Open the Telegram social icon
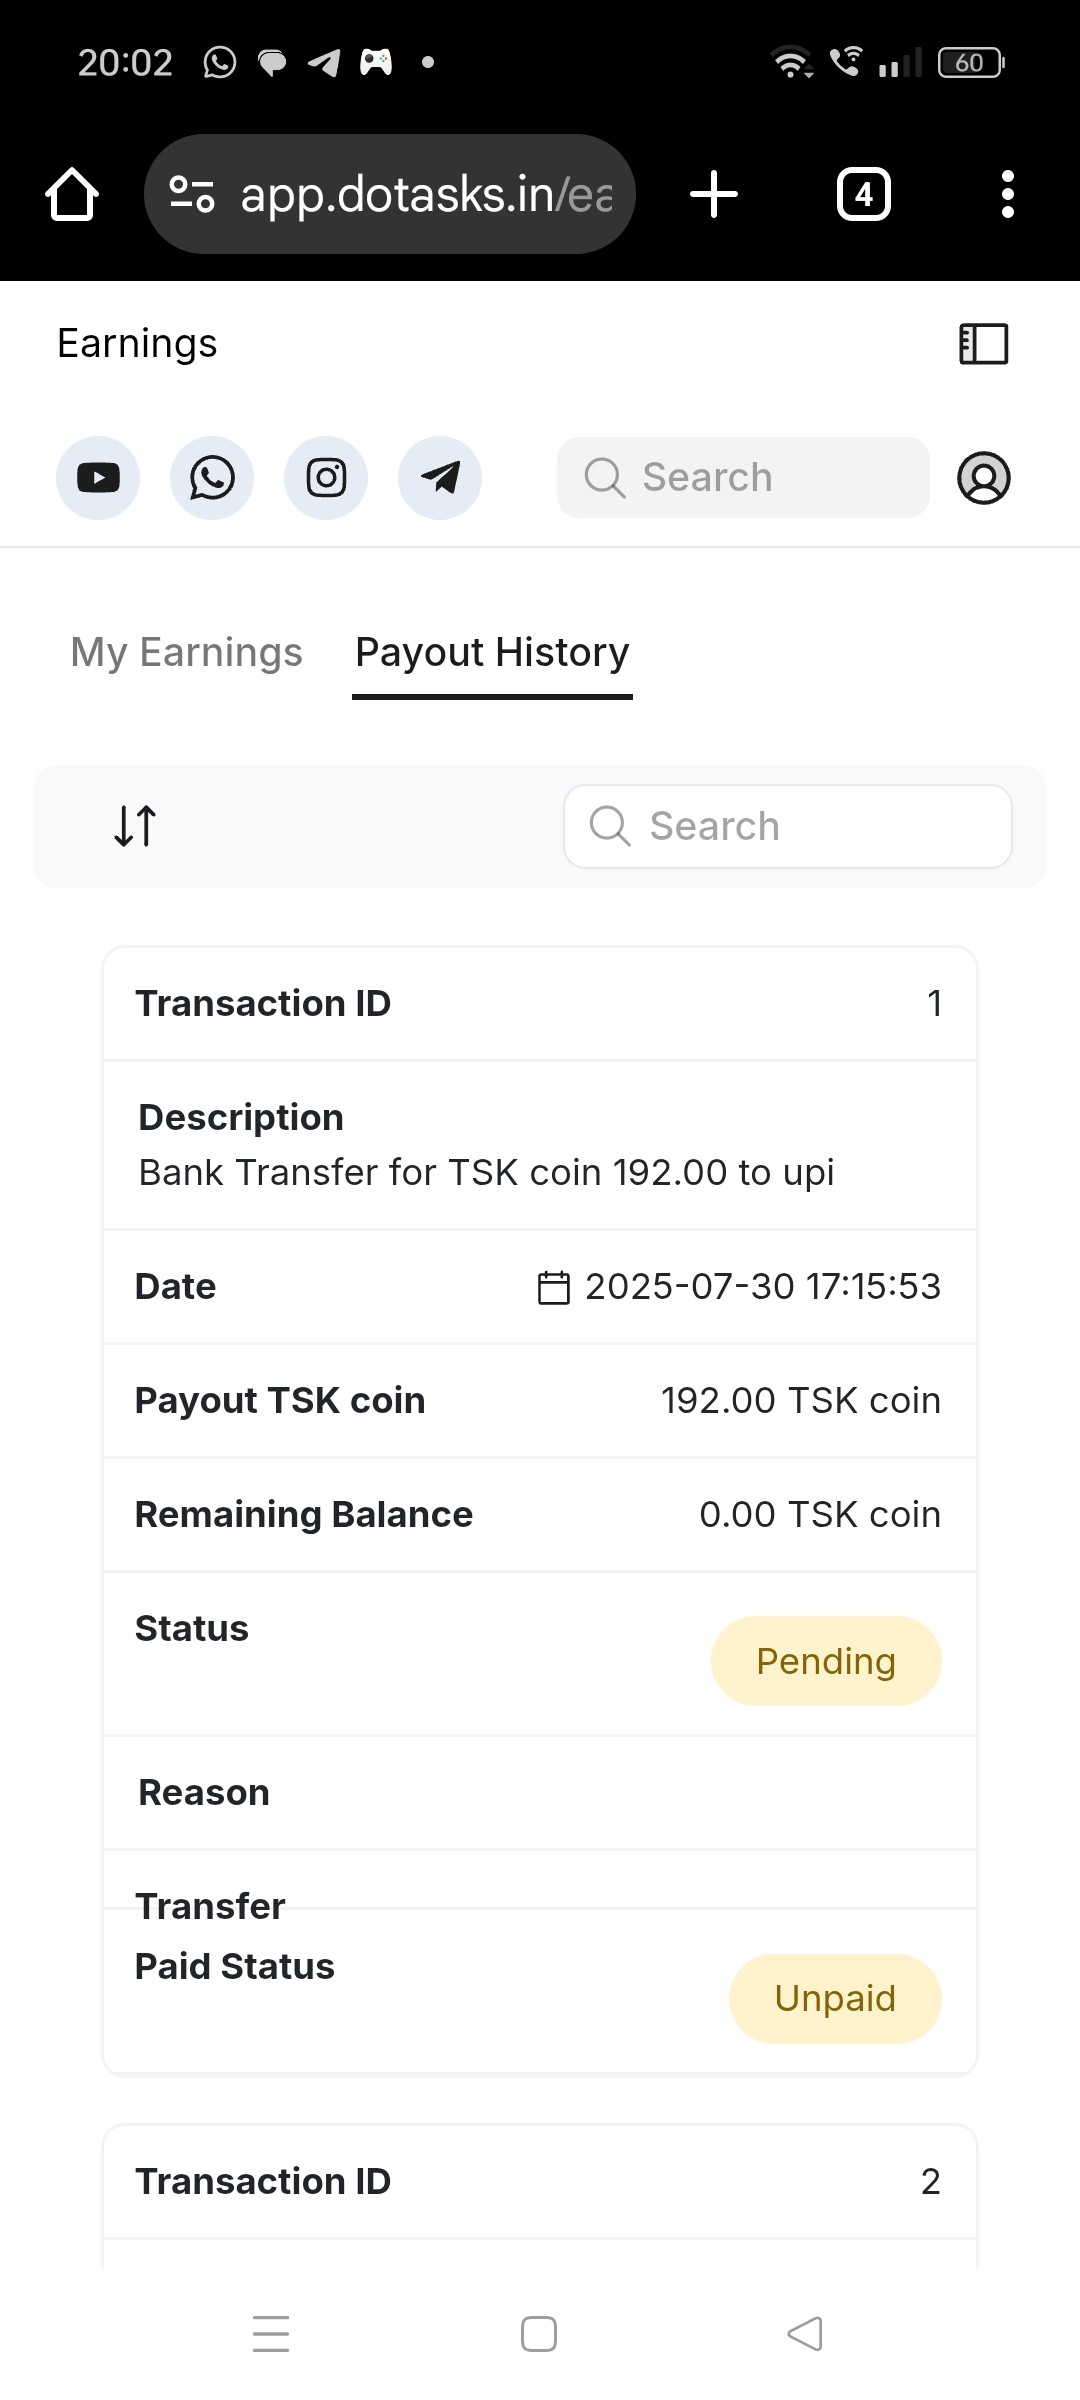 click(440, 478)
